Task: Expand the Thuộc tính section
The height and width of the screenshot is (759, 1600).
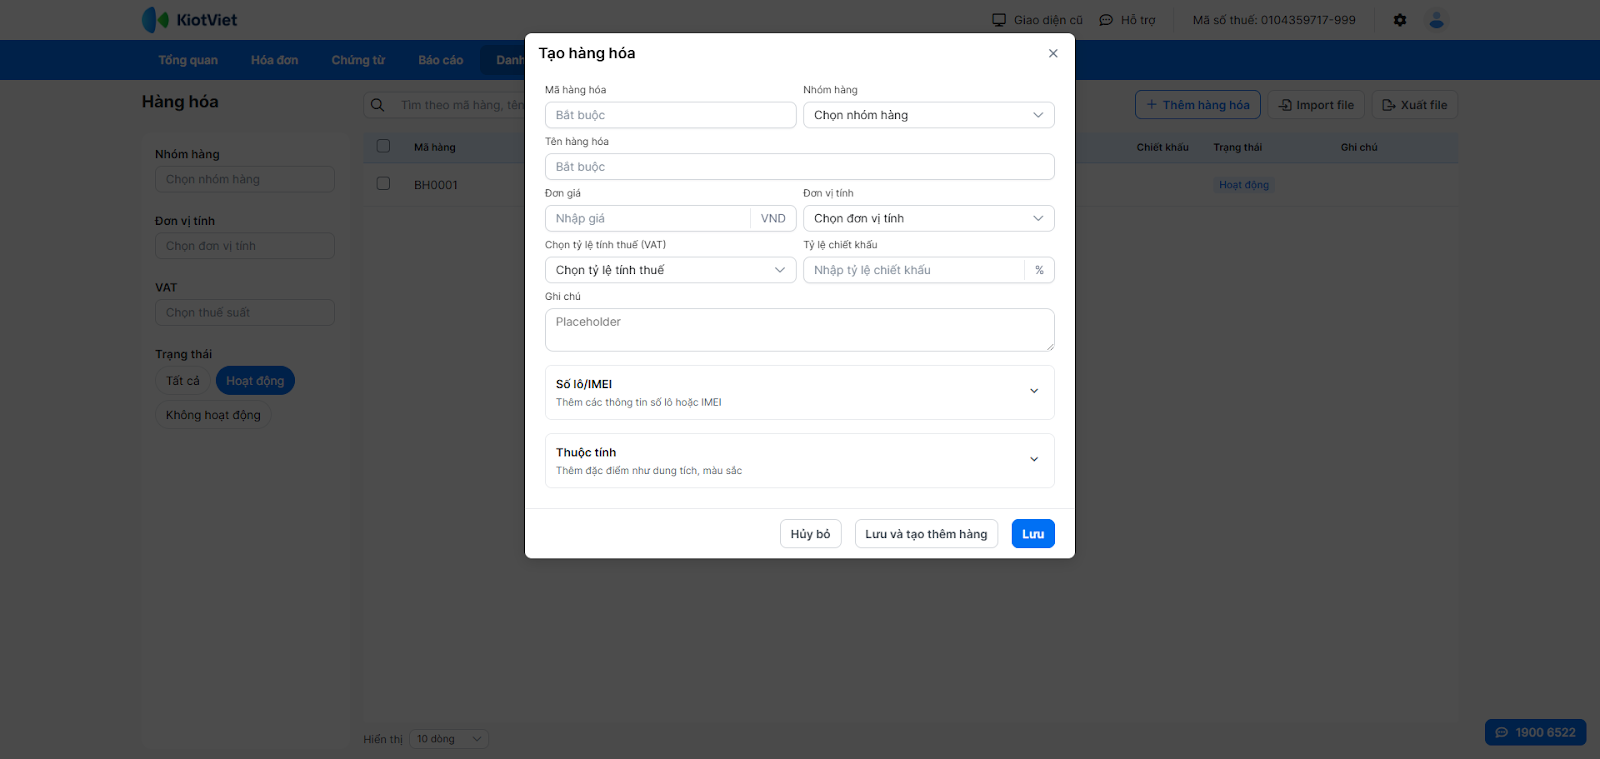Action: point(1034,460)
